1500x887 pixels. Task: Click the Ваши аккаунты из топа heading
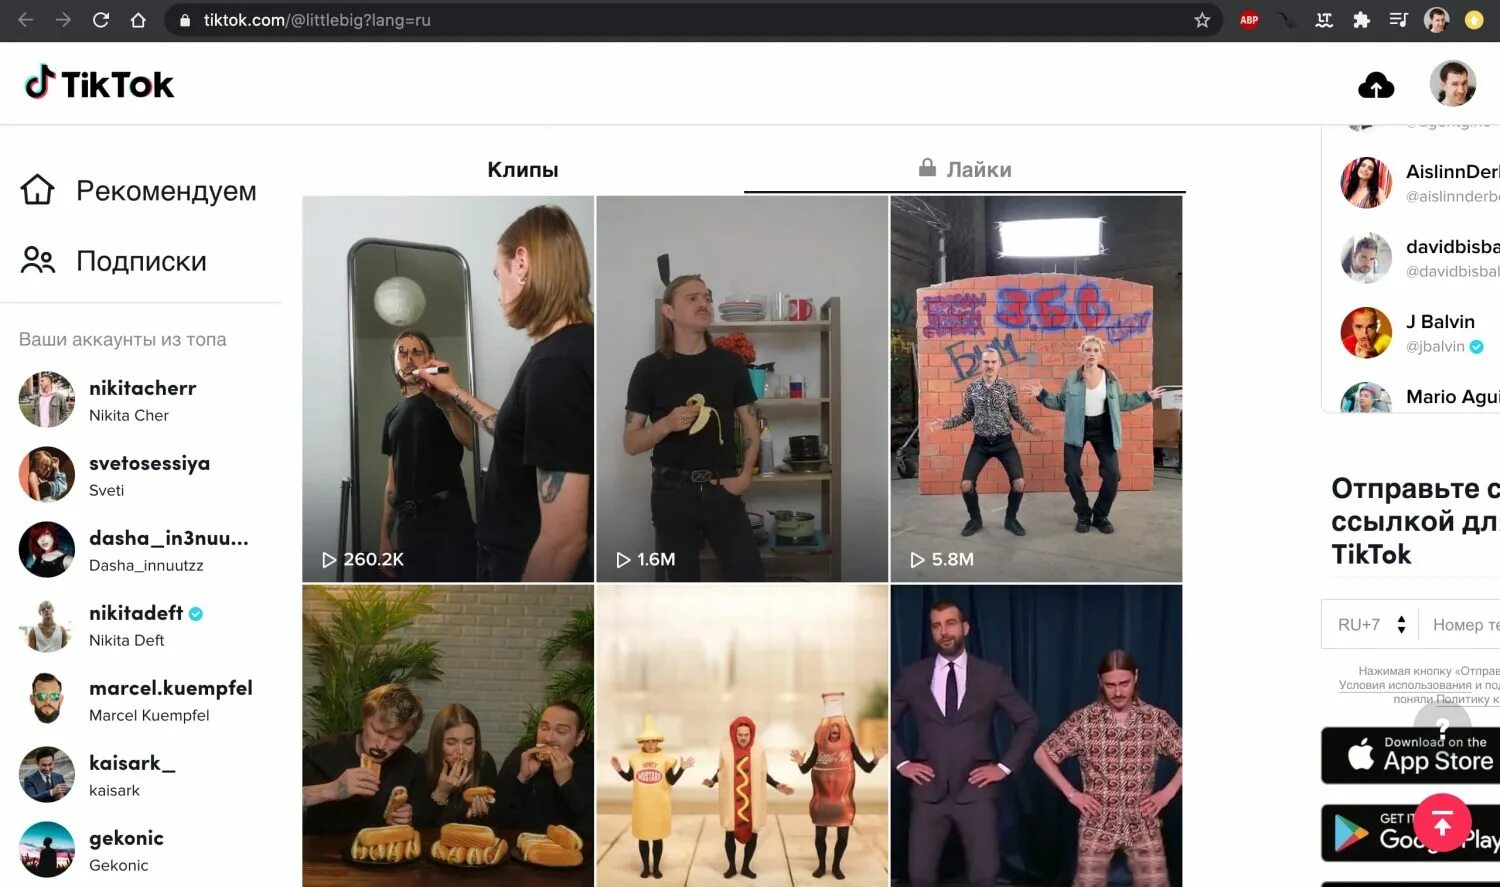[x=123, y=339]
